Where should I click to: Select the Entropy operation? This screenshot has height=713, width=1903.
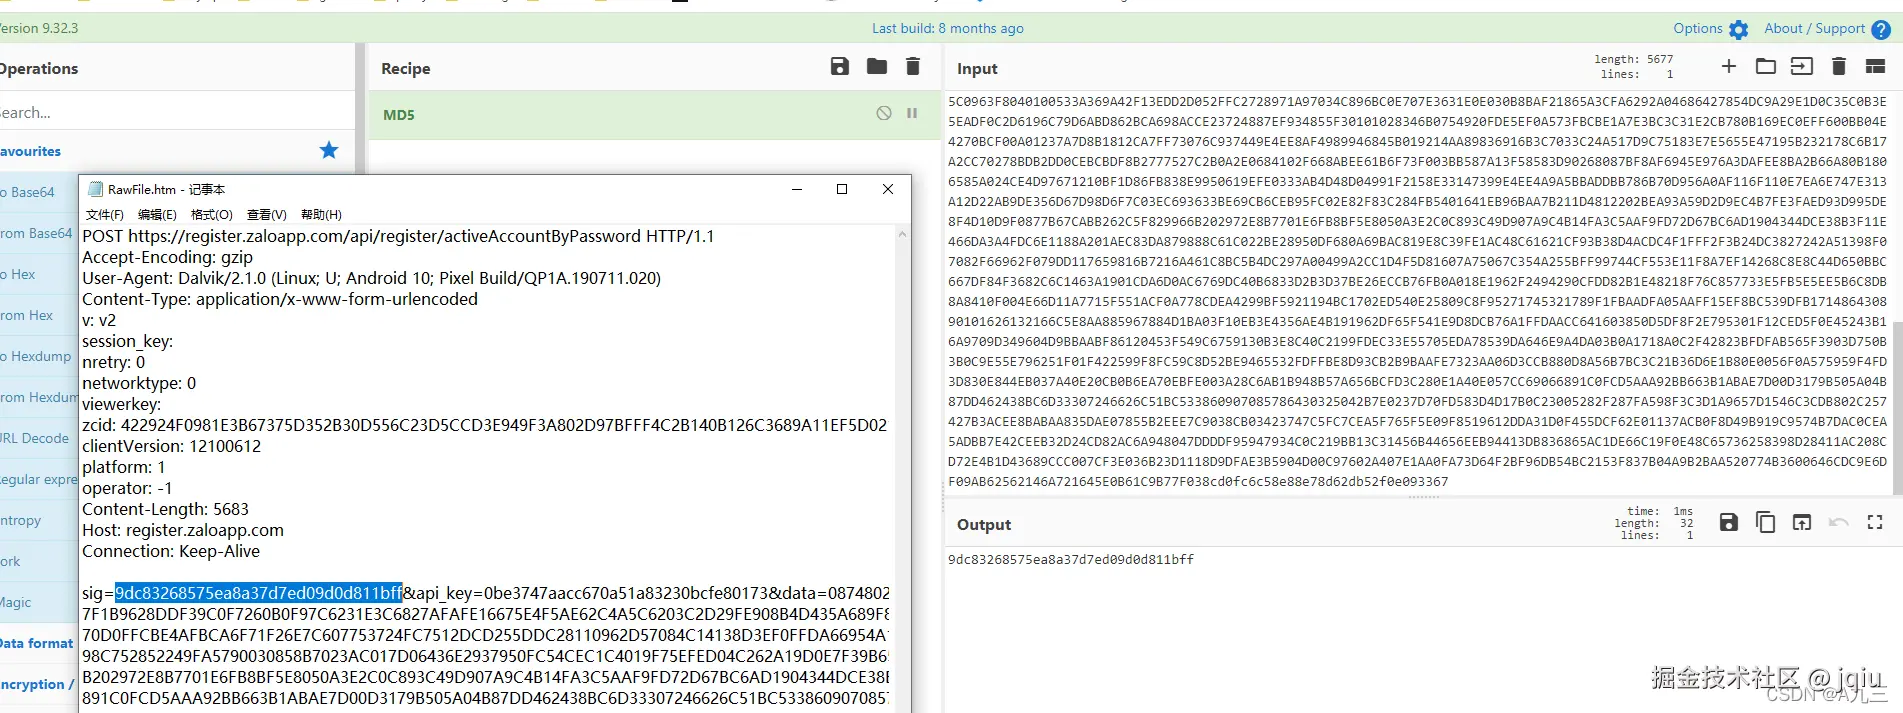pos(21,520)
